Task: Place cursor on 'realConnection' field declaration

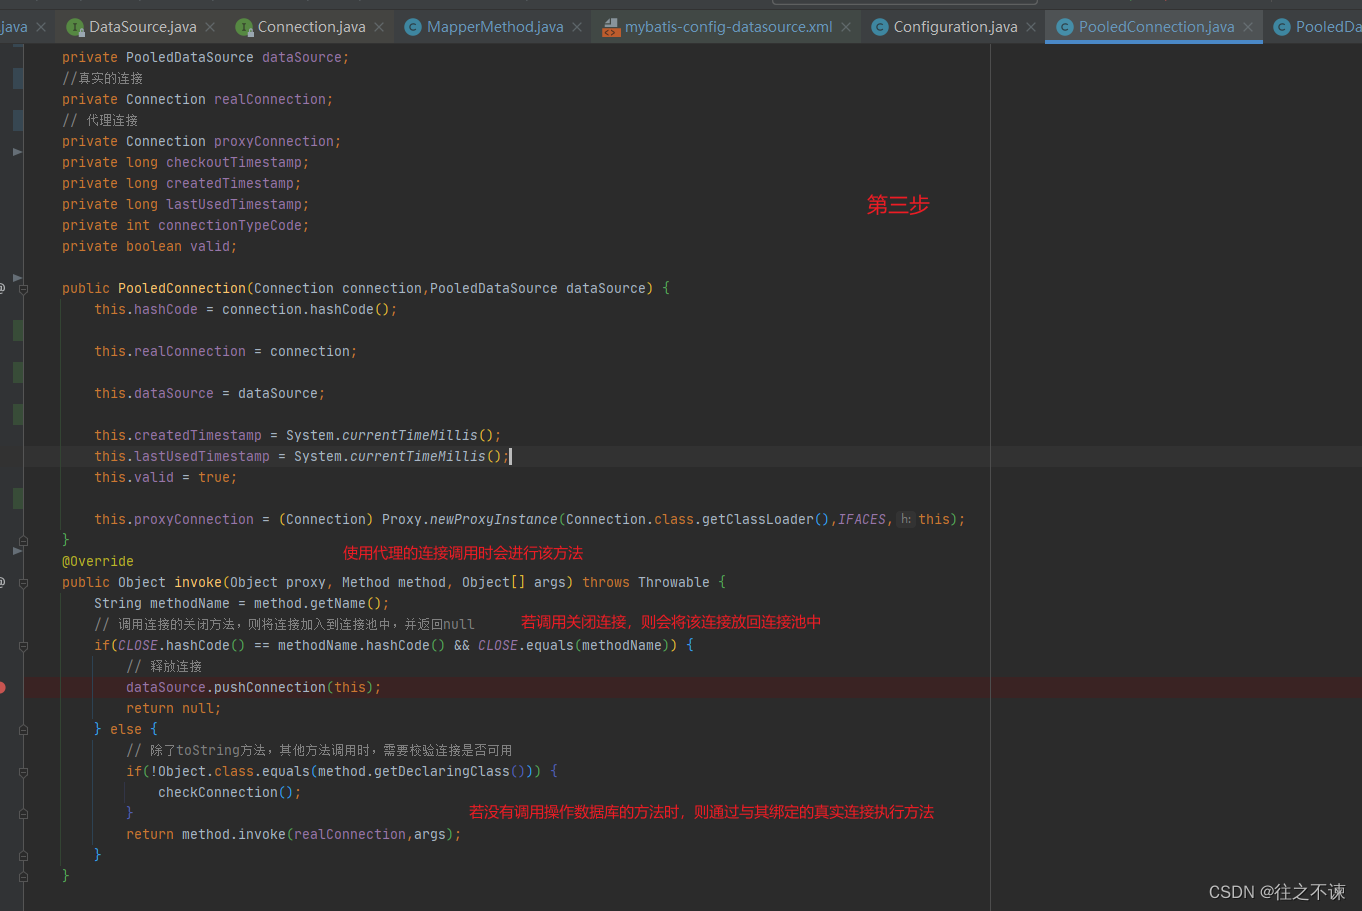Action: (x=272, y=99)
